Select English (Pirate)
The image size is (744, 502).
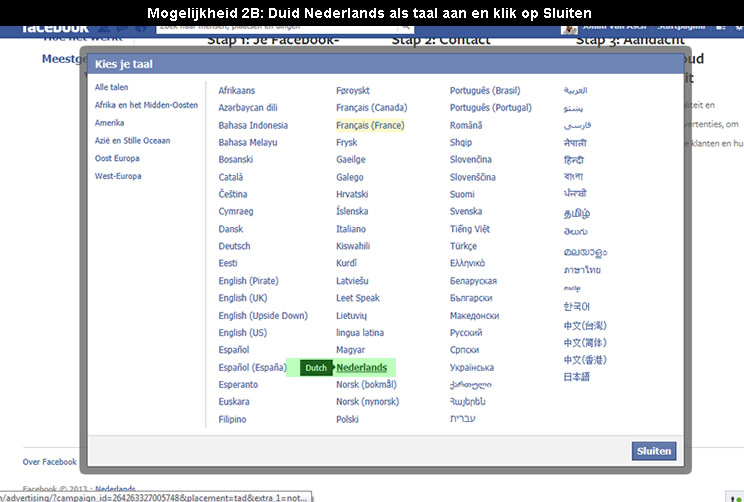[249, 281]
